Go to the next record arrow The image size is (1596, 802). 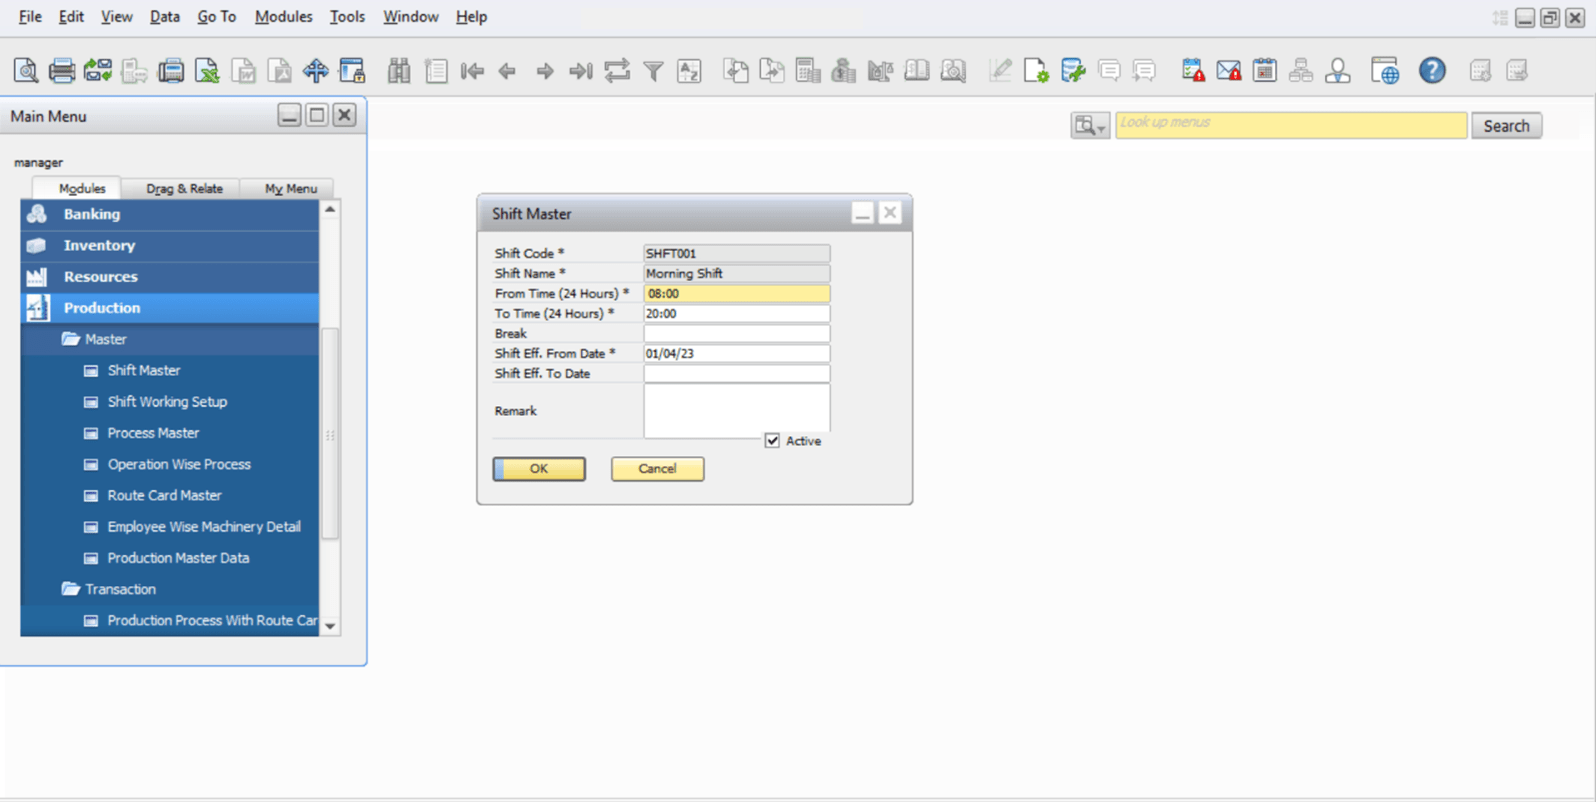click(x=544, y=71)
